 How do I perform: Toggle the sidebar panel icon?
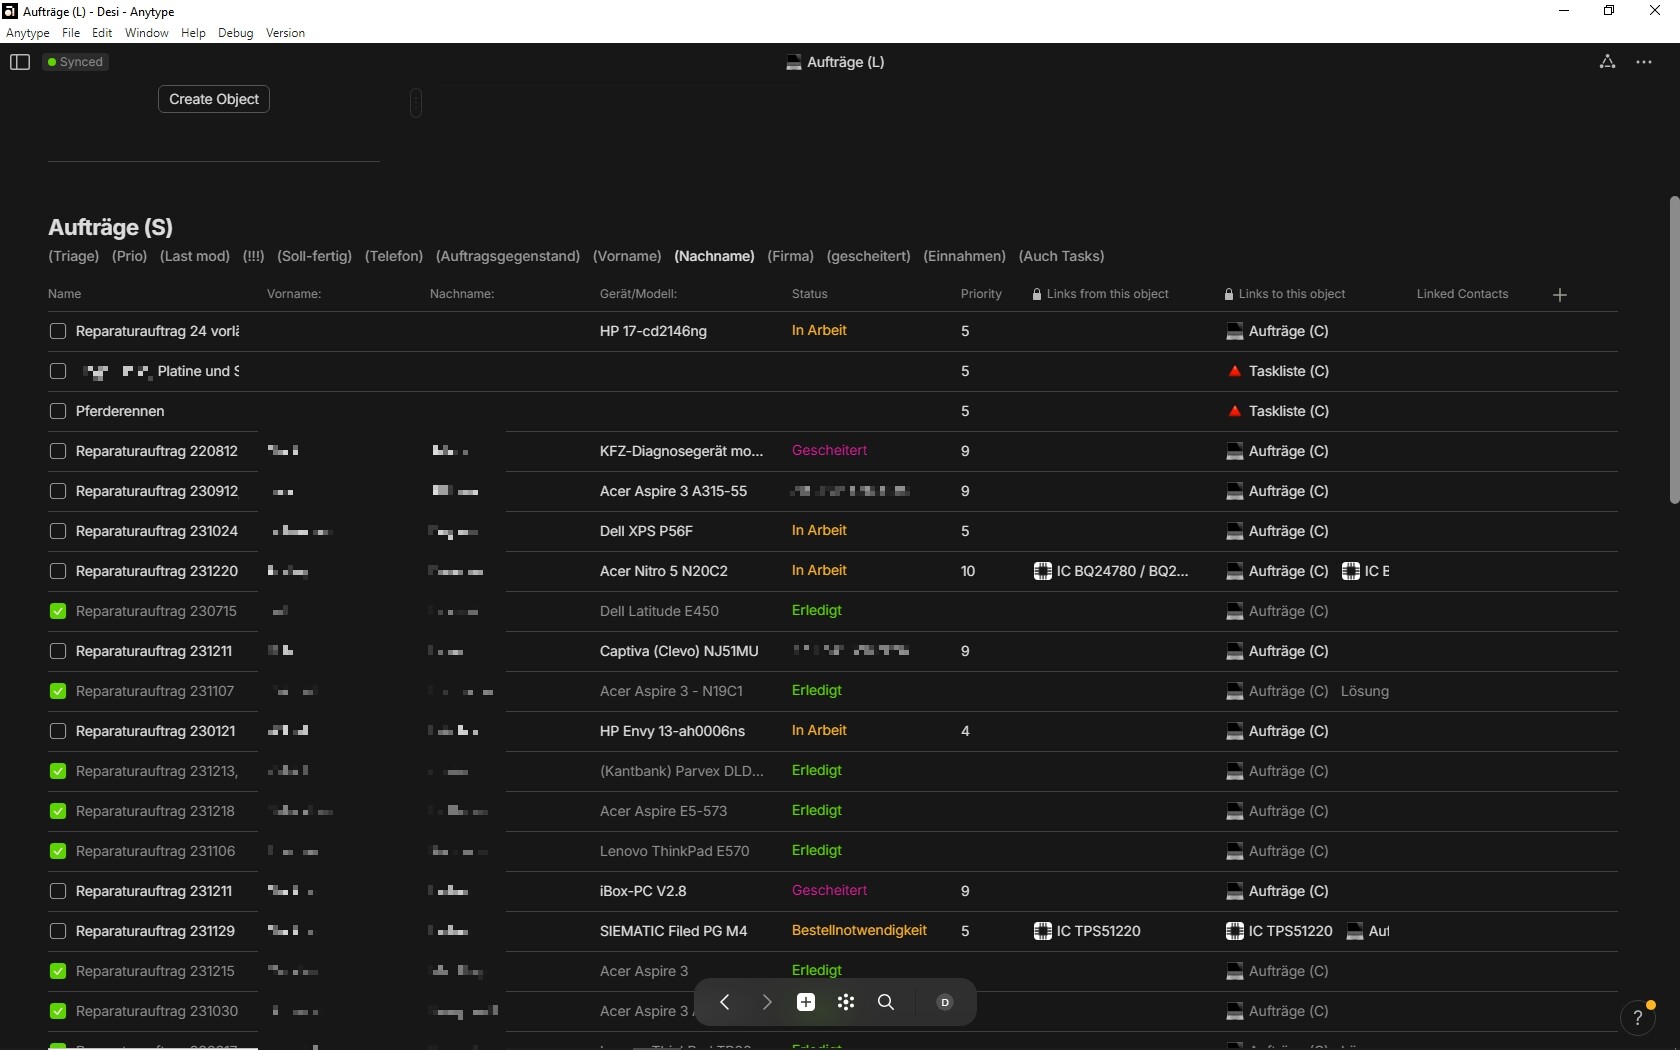20,62
